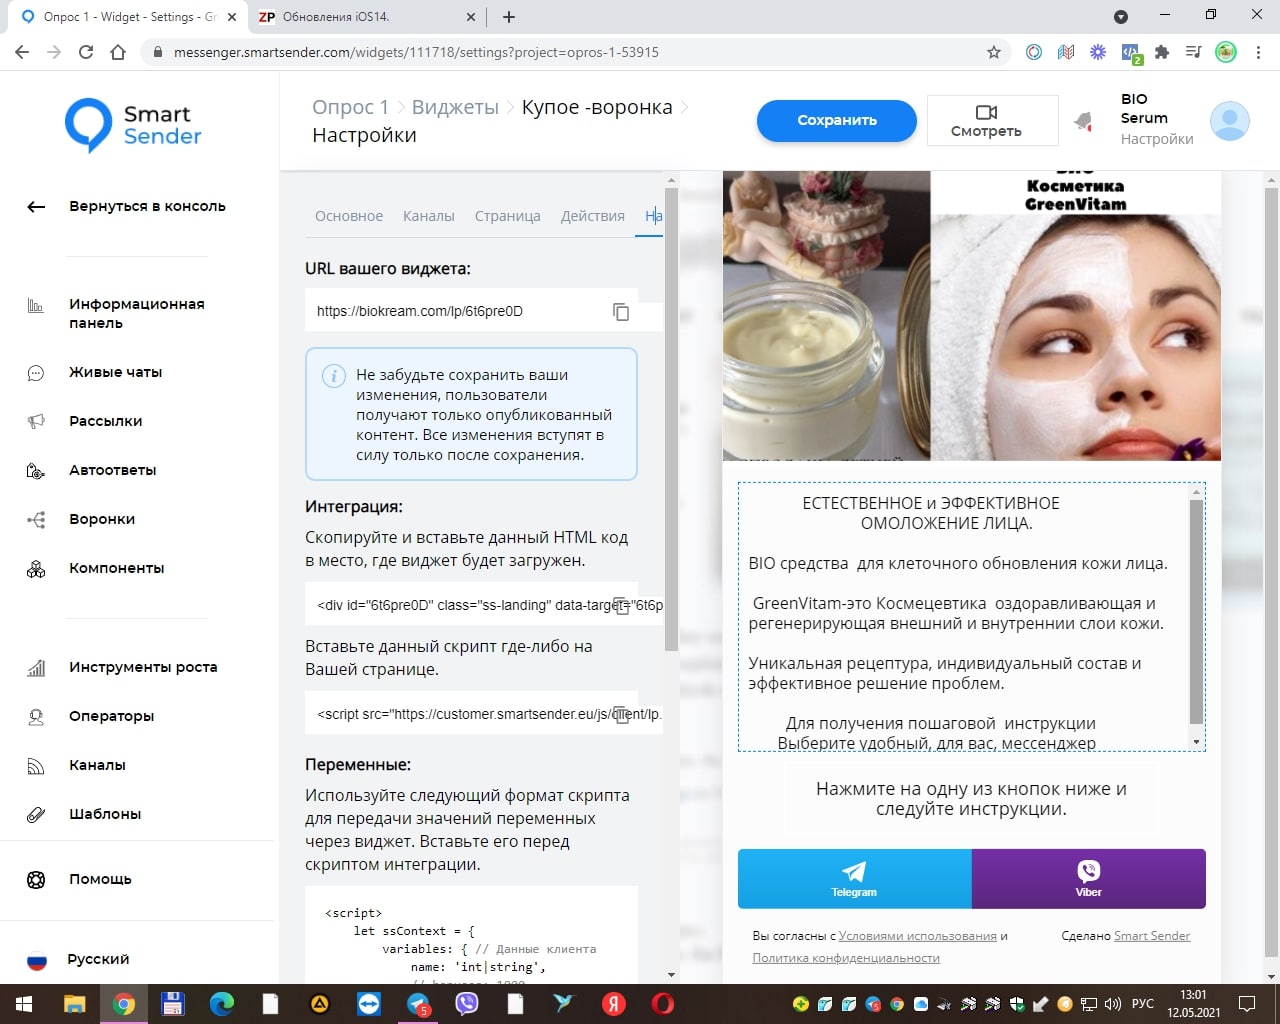Click the Смотреть video button
This screenshot has height=1024, width=1280.
(x=992, y=120)
